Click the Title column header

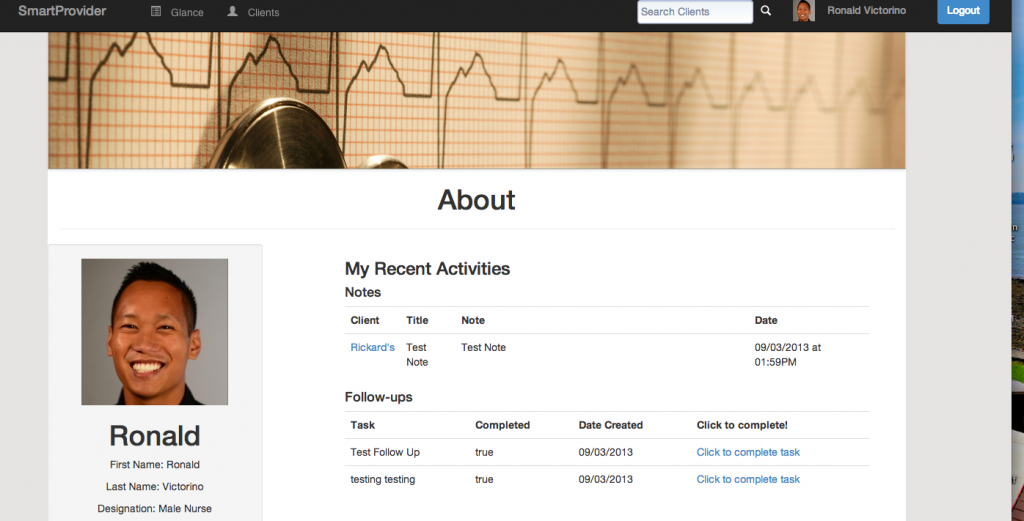(417, 320)
